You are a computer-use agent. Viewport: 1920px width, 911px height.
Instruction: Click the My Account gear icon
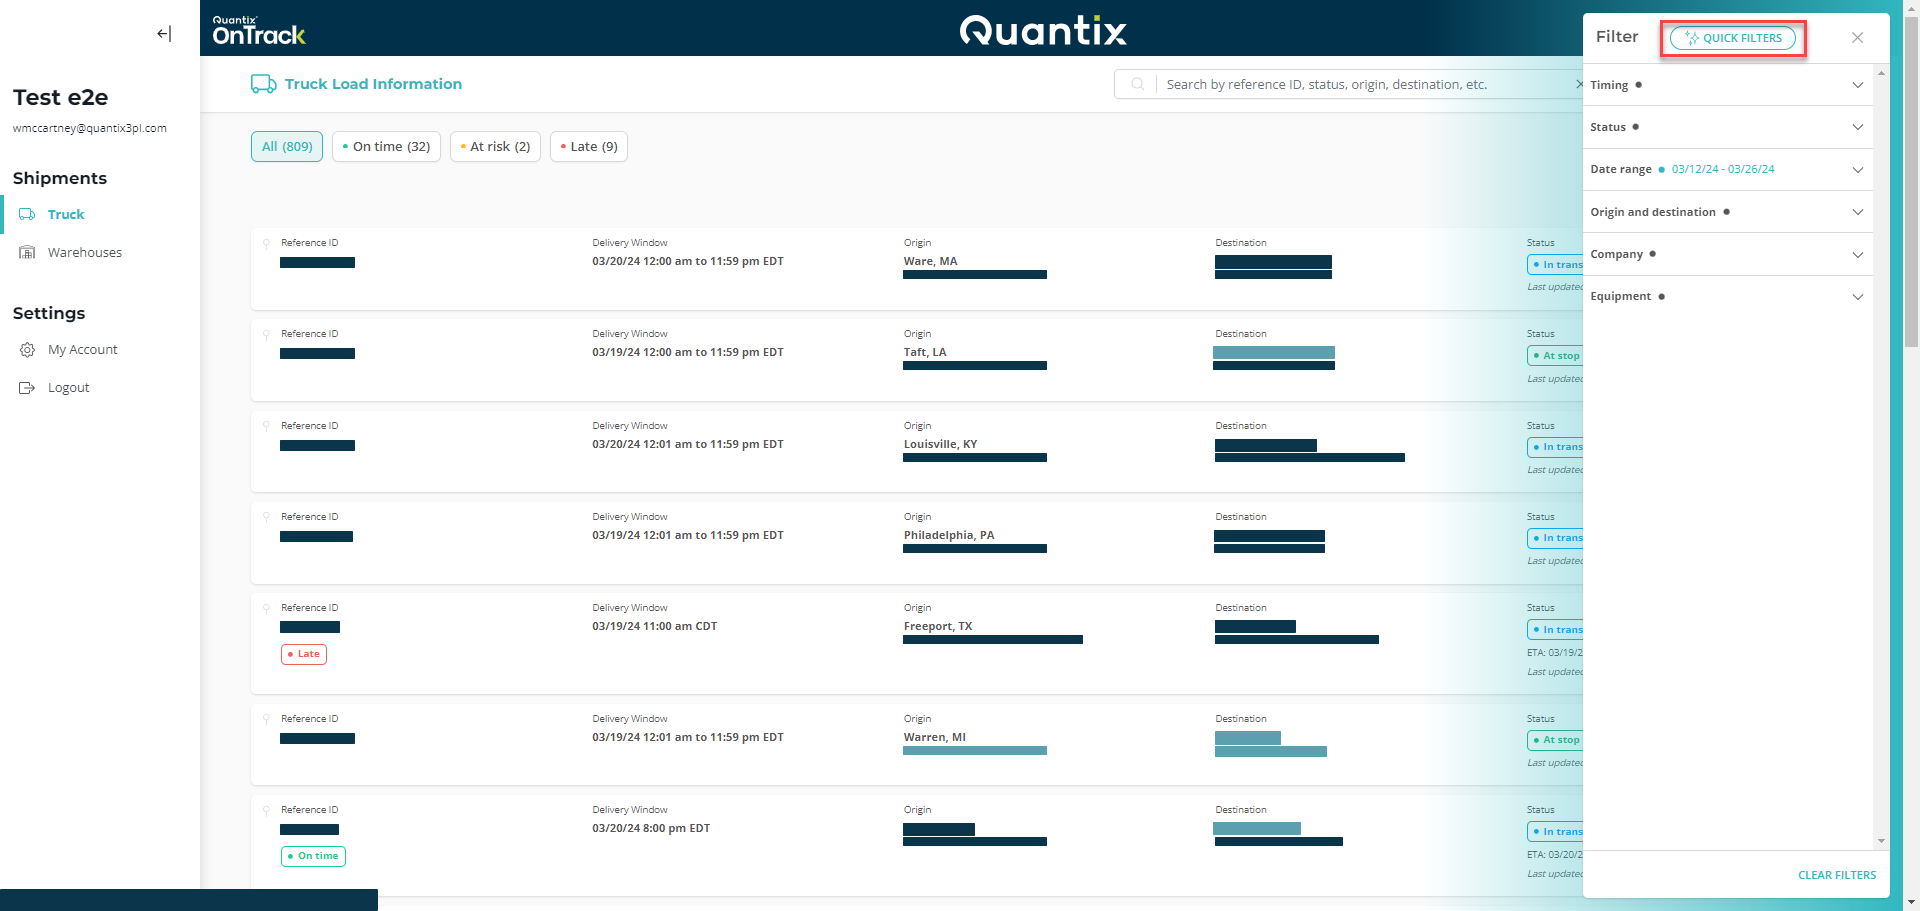point(27,349)
